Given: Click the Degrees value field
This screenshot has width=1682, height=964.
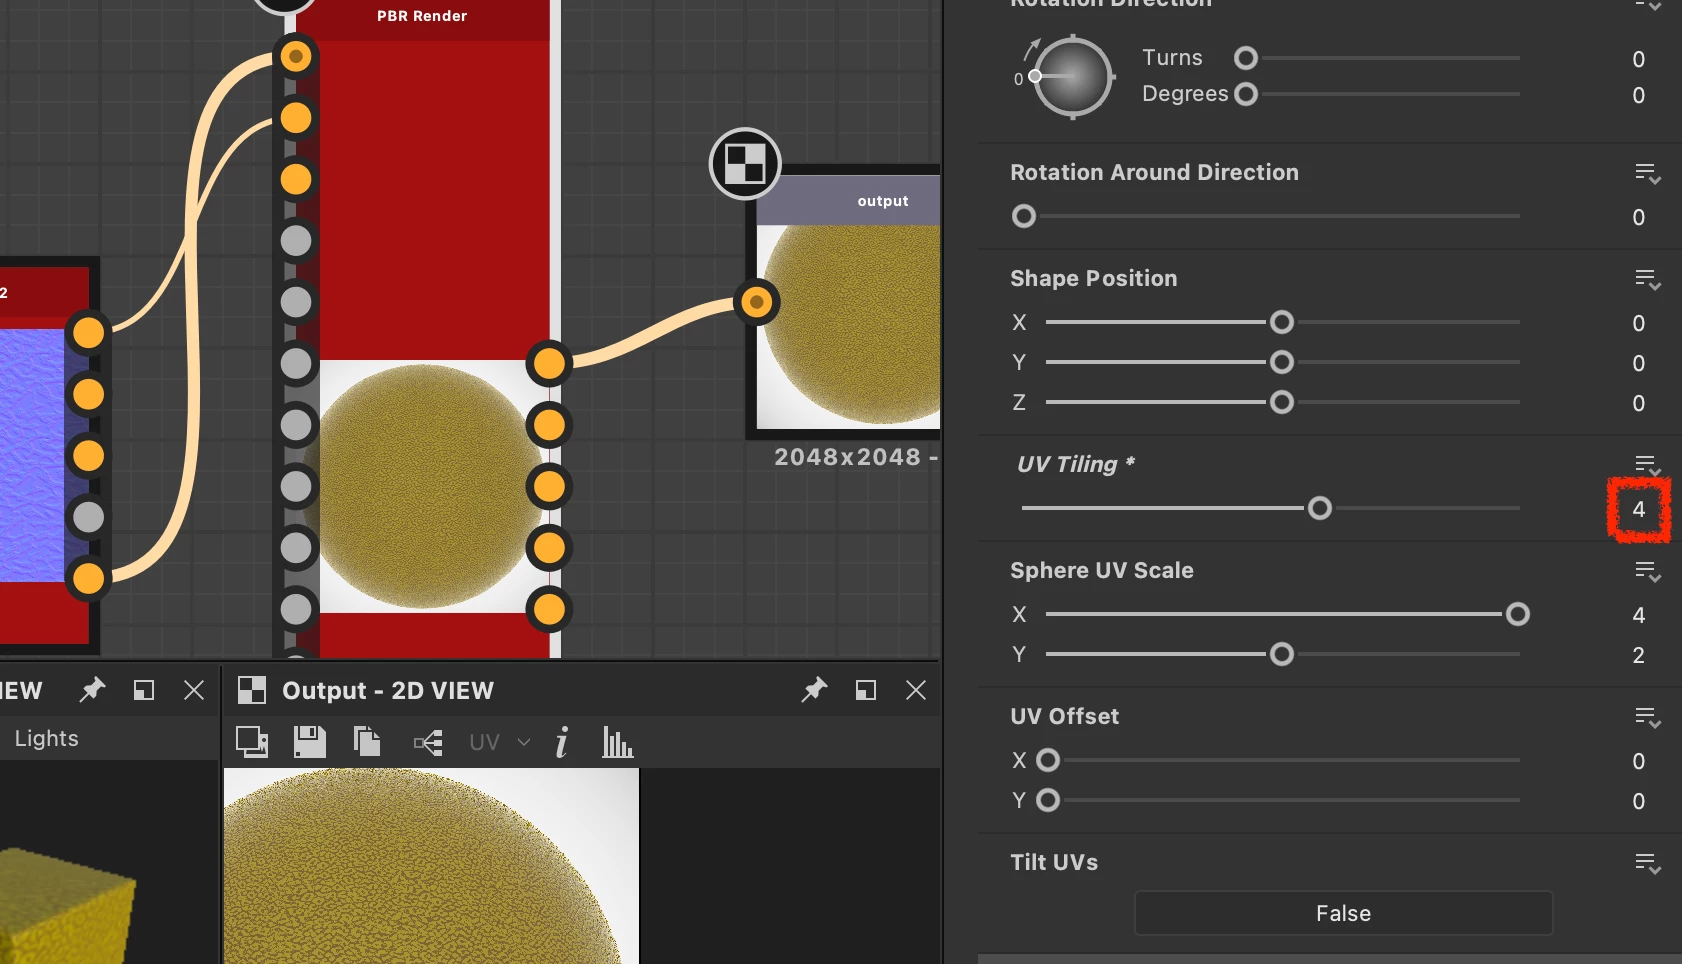Looking at the screenshot, I should [1639, 95].
